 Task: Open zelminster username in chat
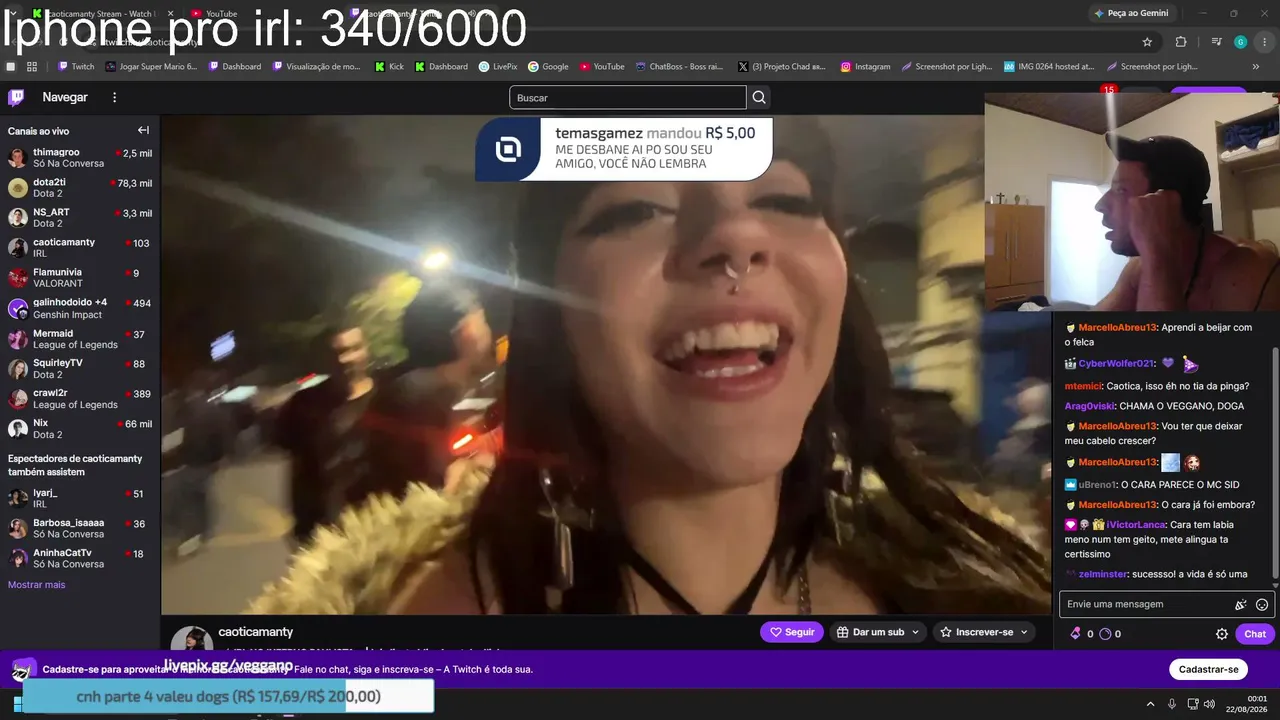click(1103, 574)
